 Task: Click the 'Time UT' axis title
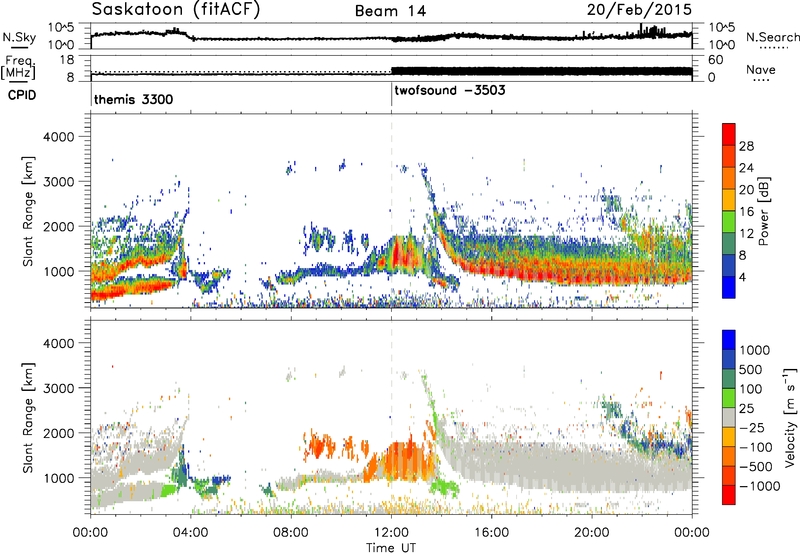[x=391, y=548]
